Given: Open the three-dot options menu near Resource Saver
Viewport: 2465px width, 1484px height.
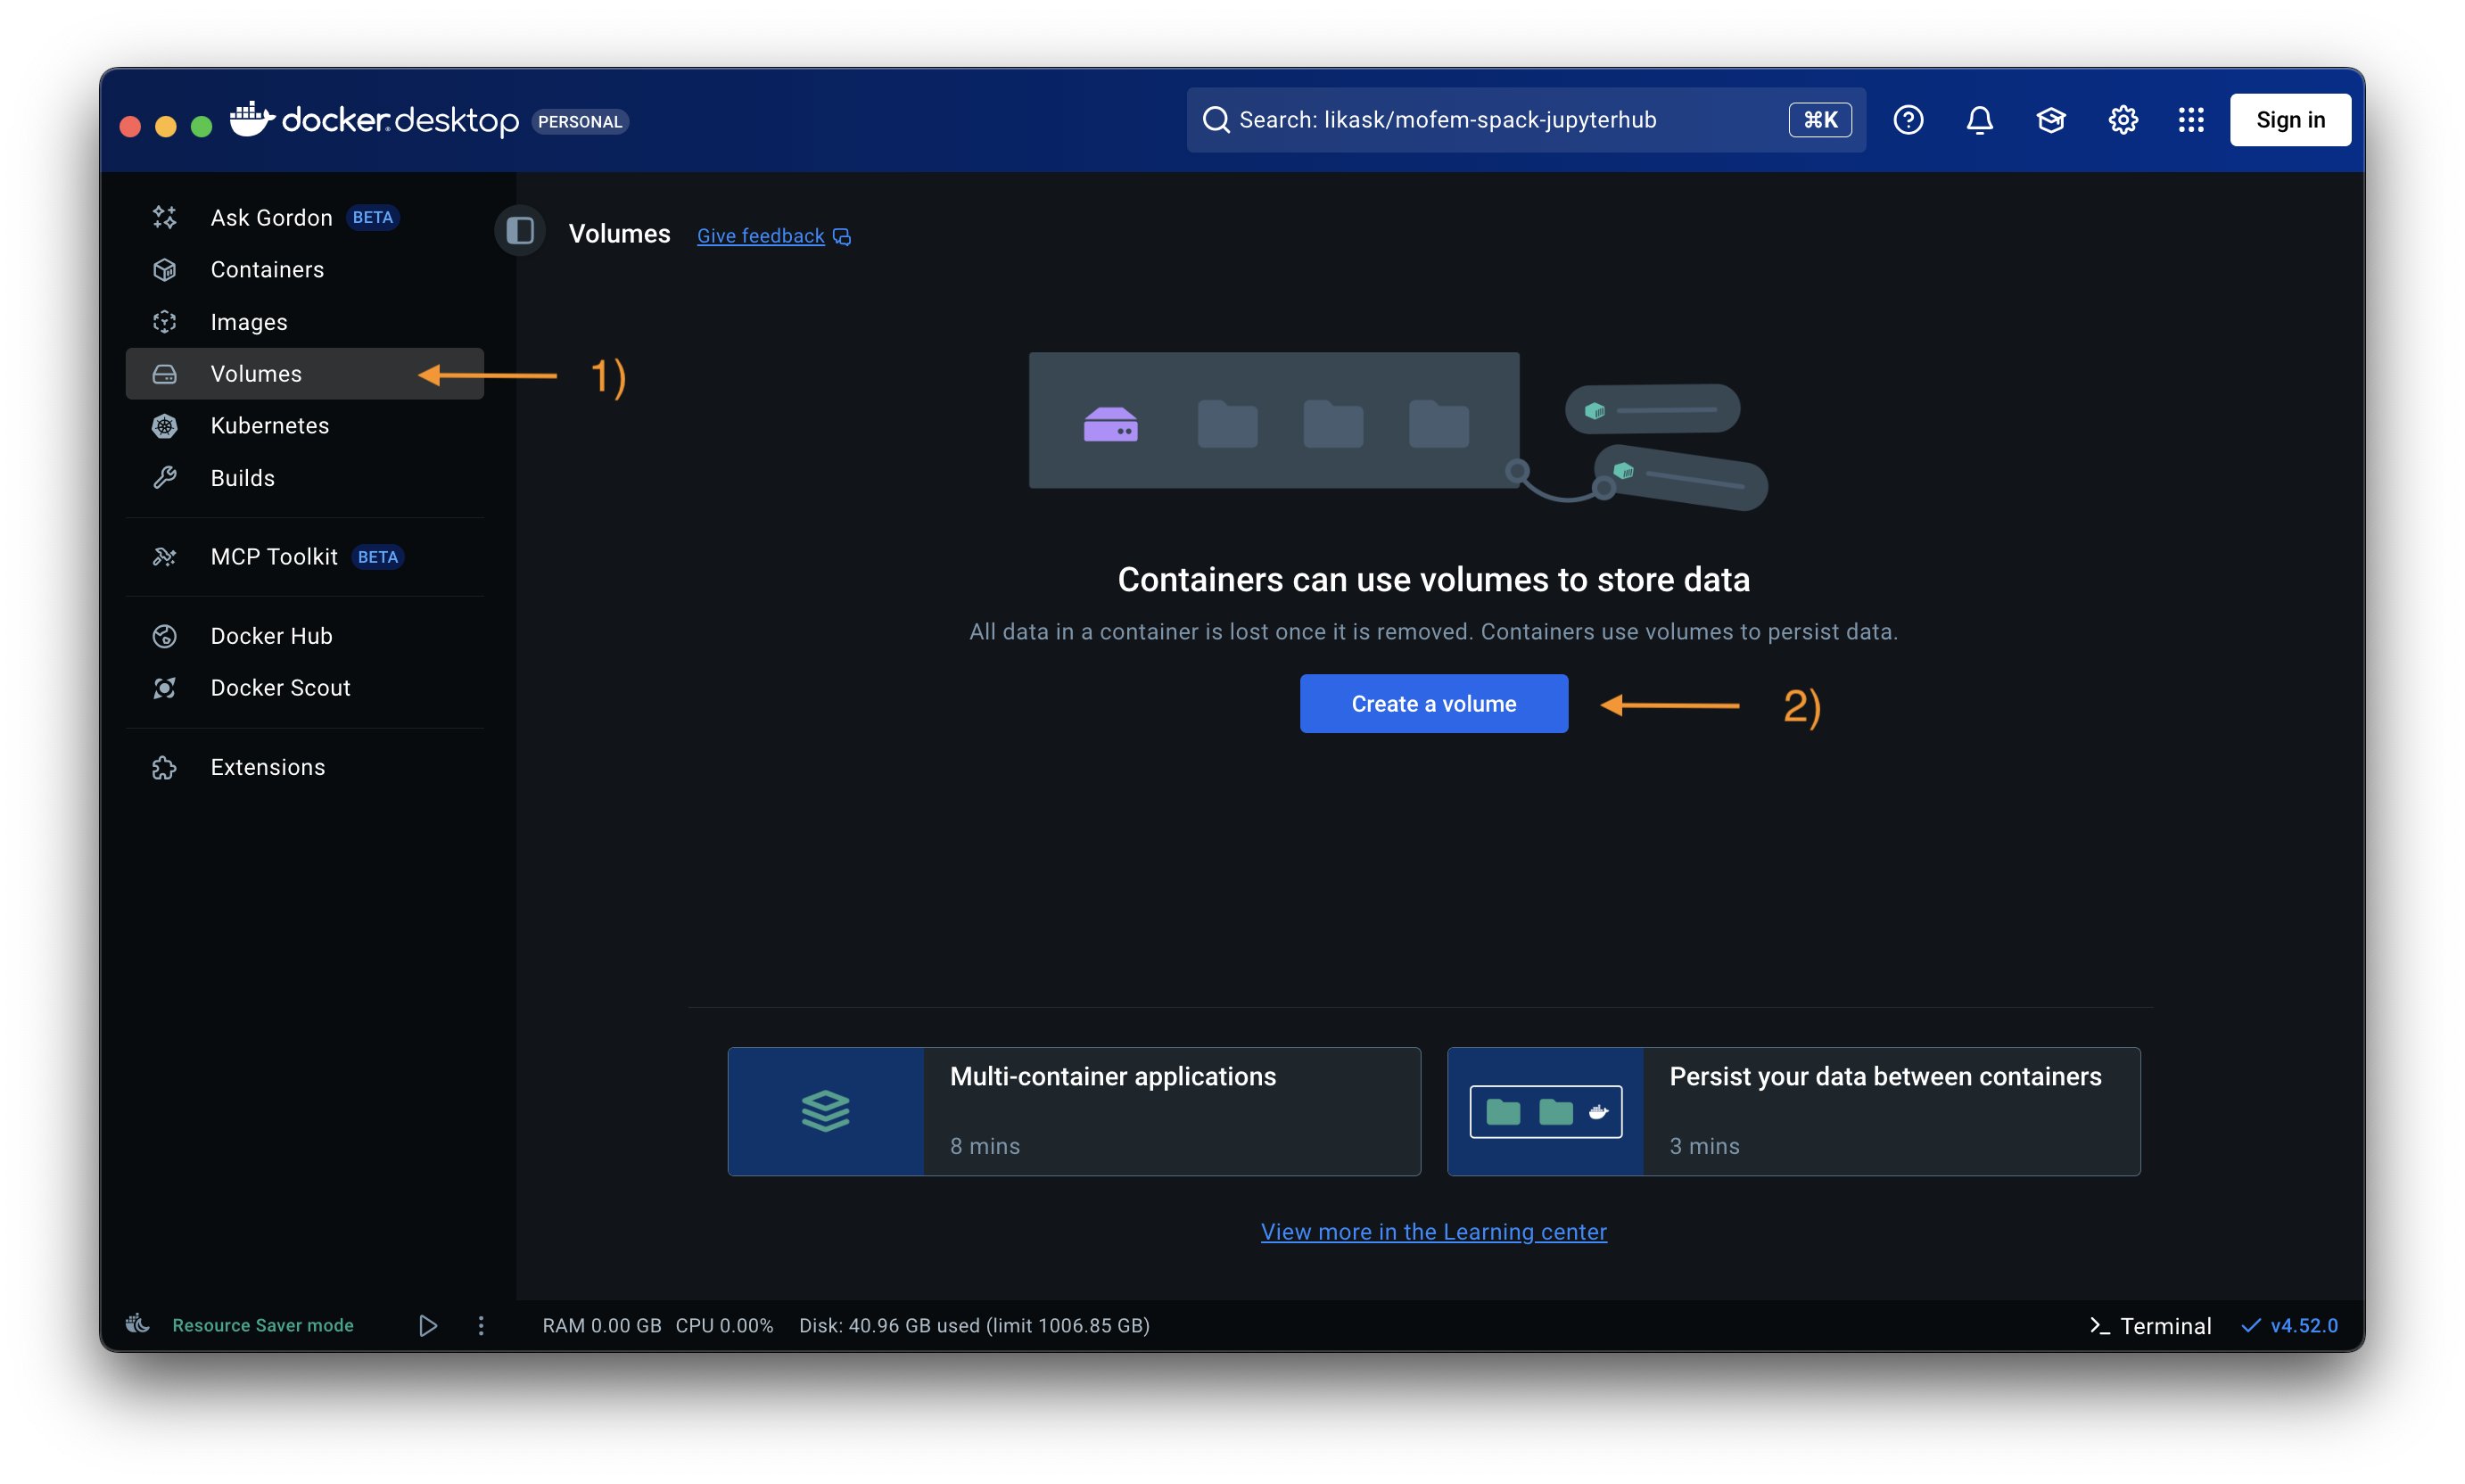Looking at the screenshot, I should (482, 1325).
